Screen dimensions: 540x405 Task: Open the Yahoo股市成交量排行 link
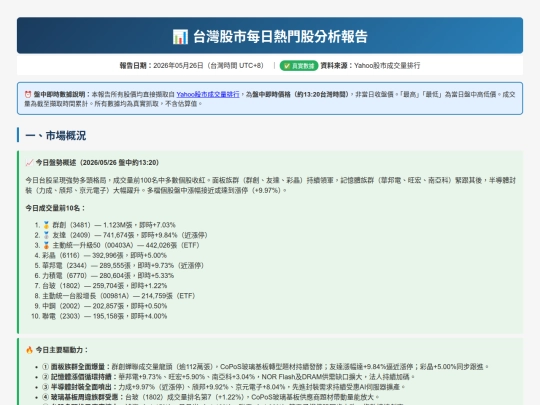(x=208, y=94)
